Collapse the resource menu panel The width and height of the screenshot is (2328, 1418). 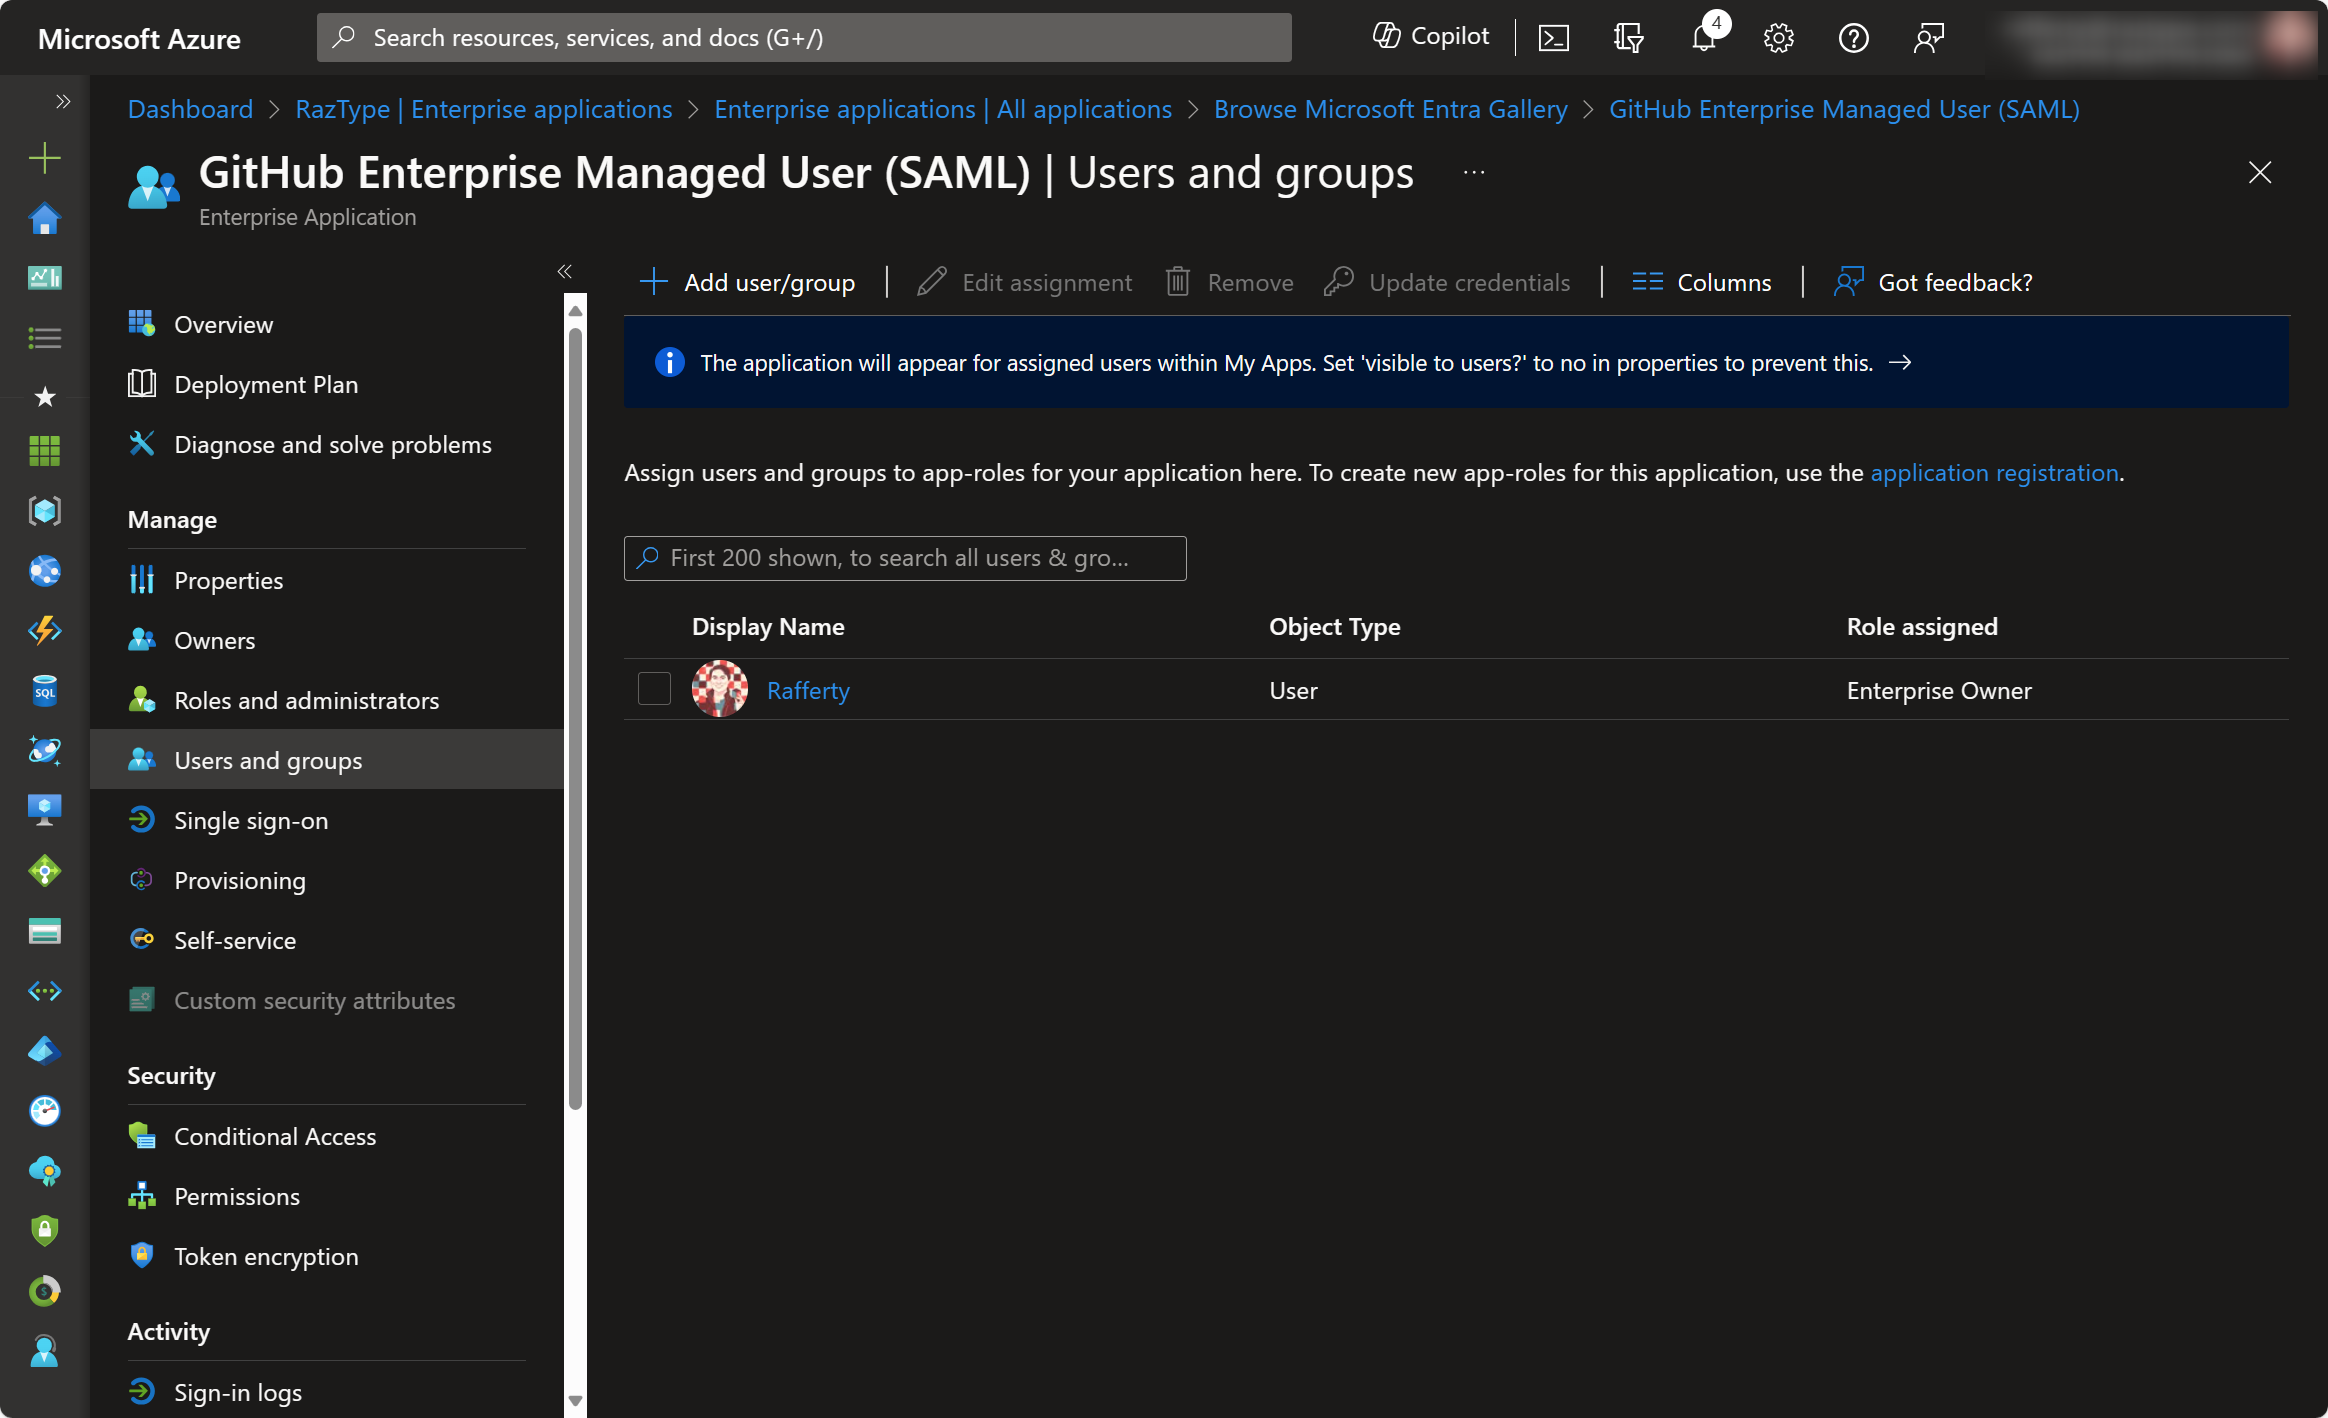pos(565,271)
